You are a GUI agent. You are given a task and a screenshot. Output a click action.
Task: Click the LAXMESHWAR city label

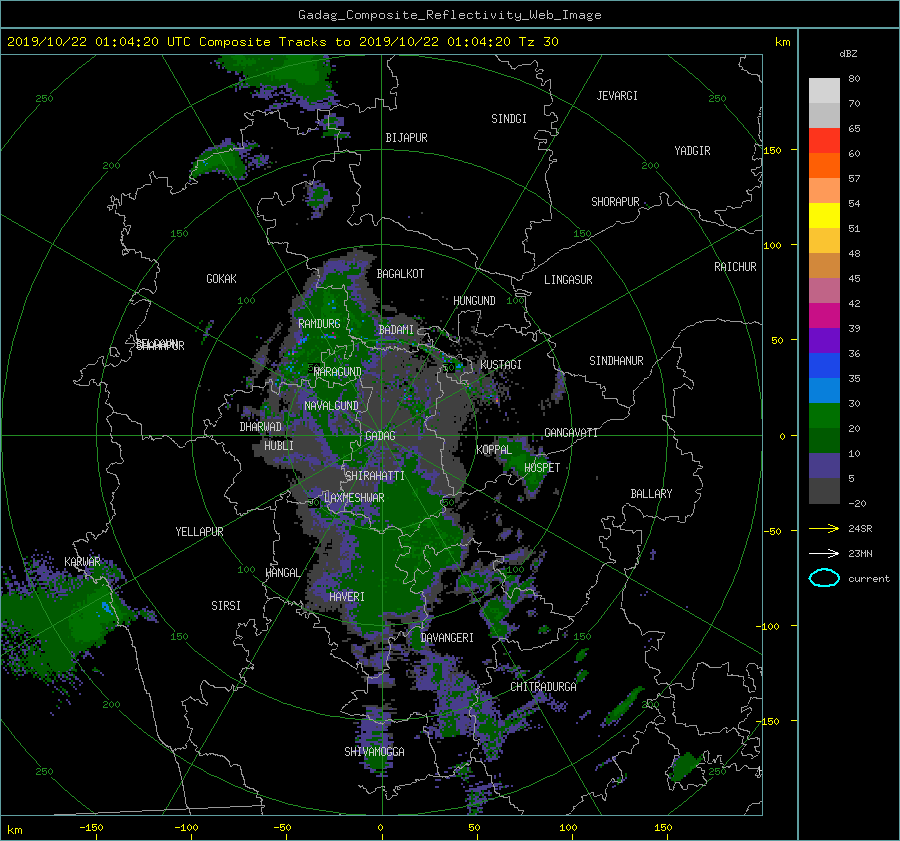[x=354, y=498]
